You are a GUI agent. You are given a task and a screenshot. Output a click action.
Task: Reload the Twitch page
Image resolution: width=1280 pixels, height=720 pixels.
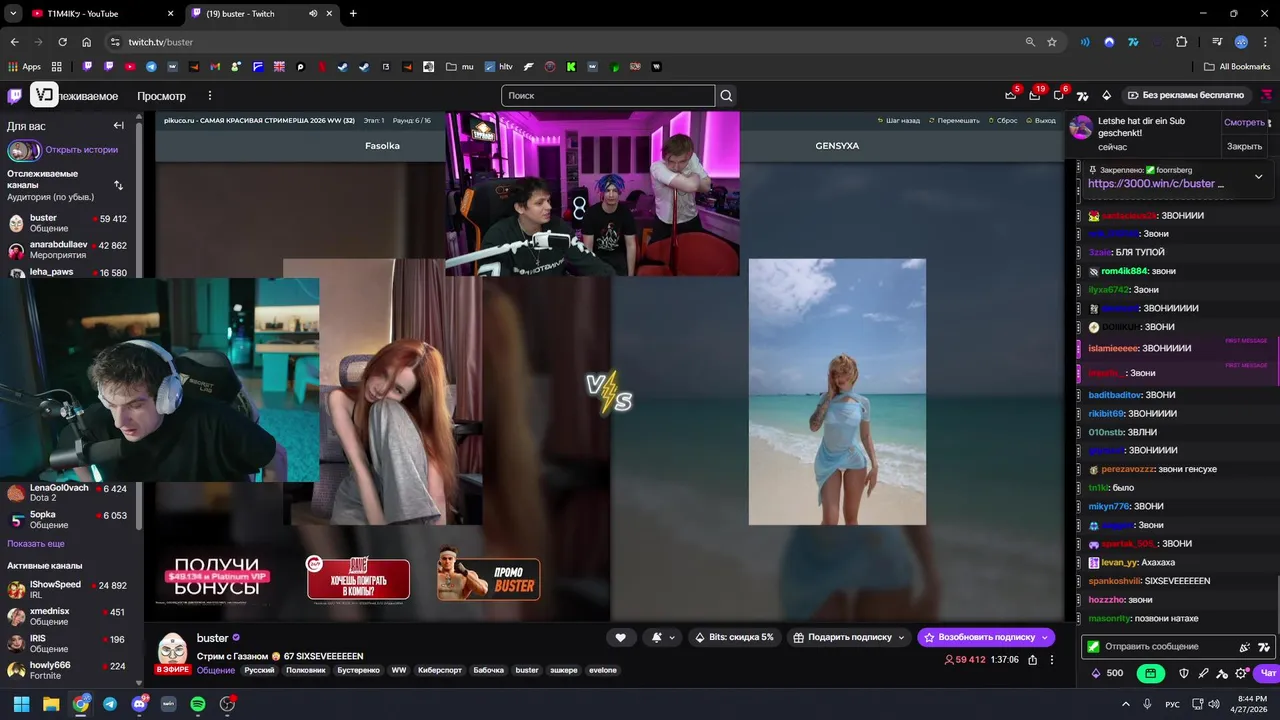[62, 42]
